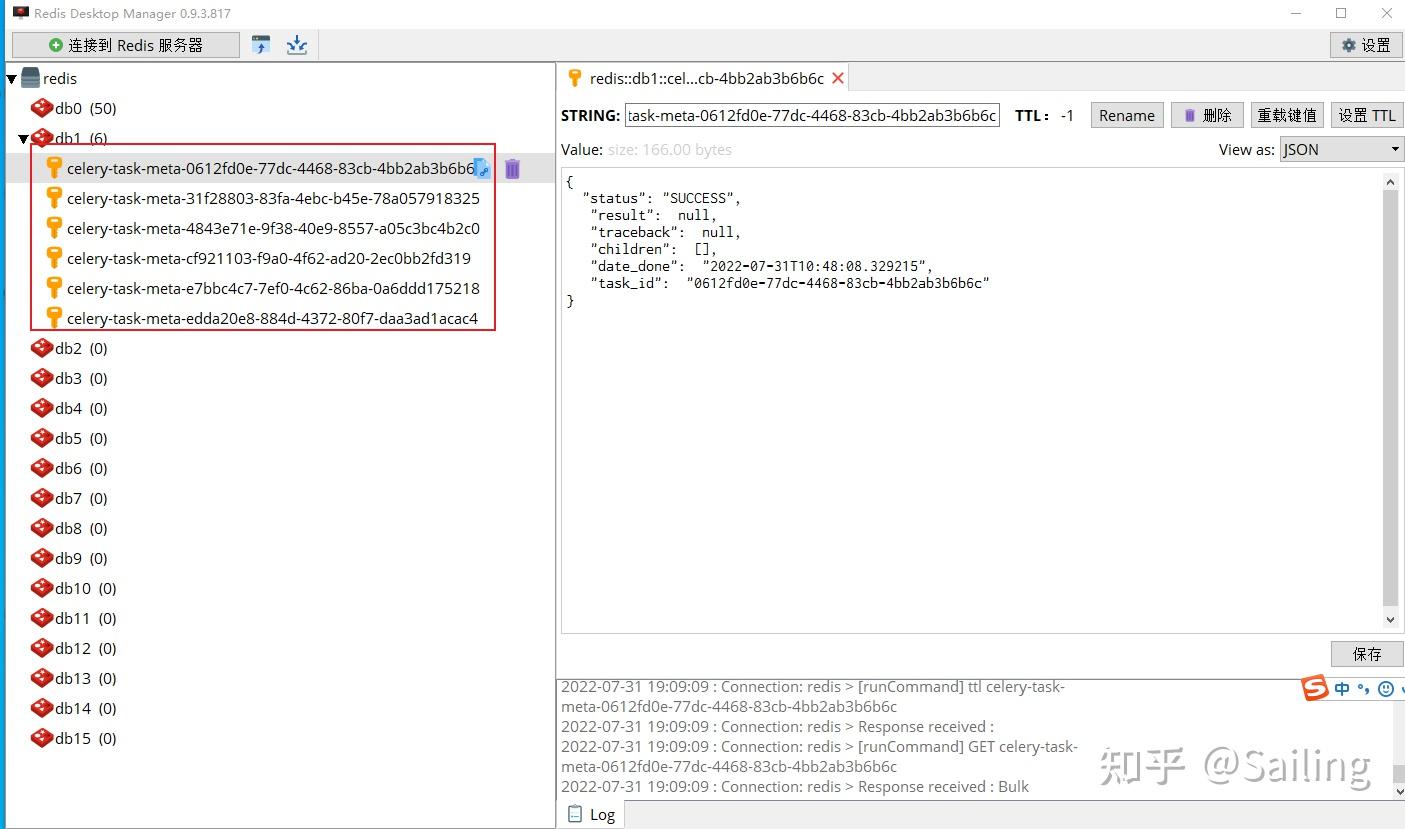Click the db6 database icon
This screenshot has width=1405, height=829.
[x=42, y=468]
